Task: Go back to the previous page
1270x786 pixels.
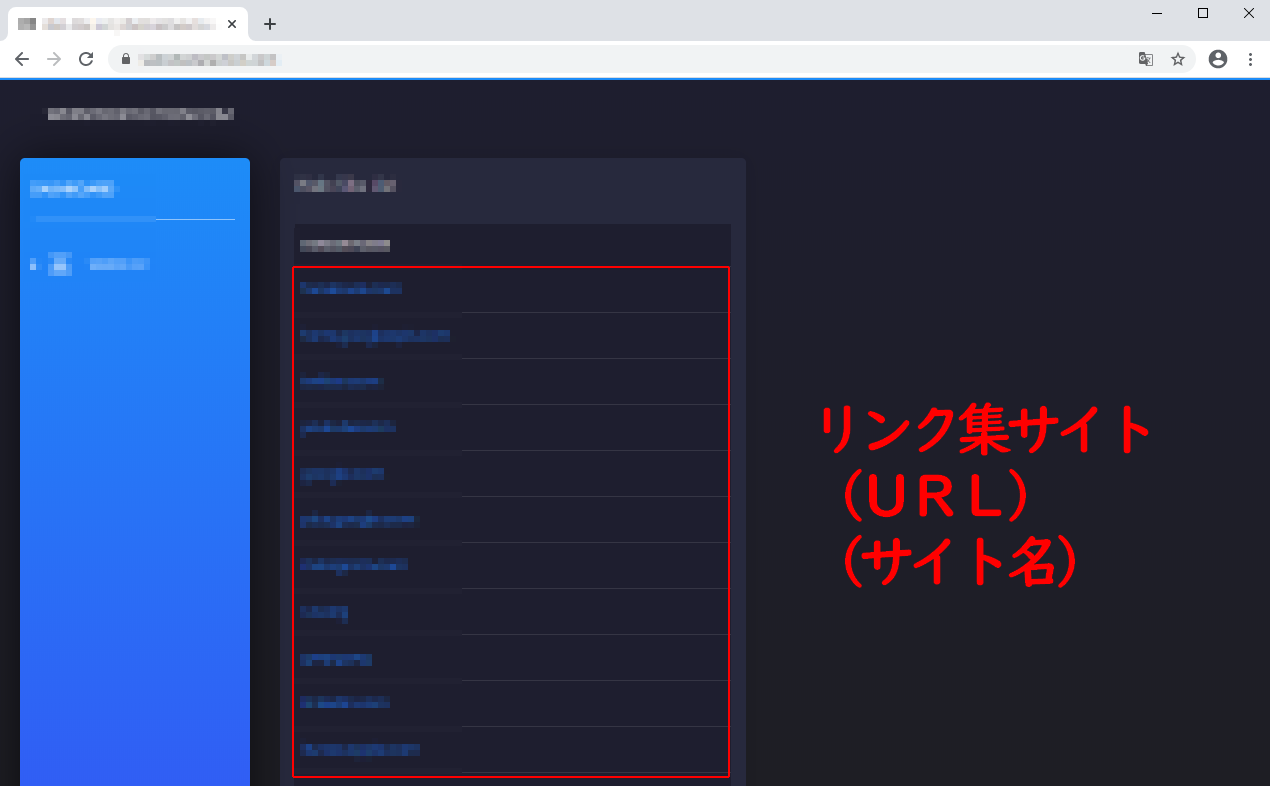Action: click(x=22, y=59)
